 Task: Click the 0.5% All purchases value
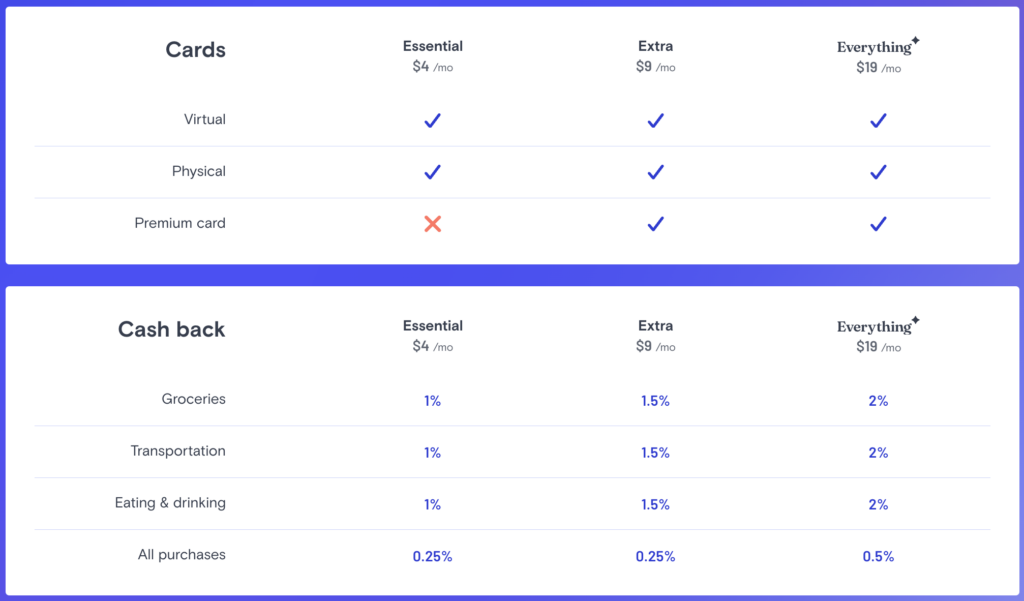tap(878, 557)
